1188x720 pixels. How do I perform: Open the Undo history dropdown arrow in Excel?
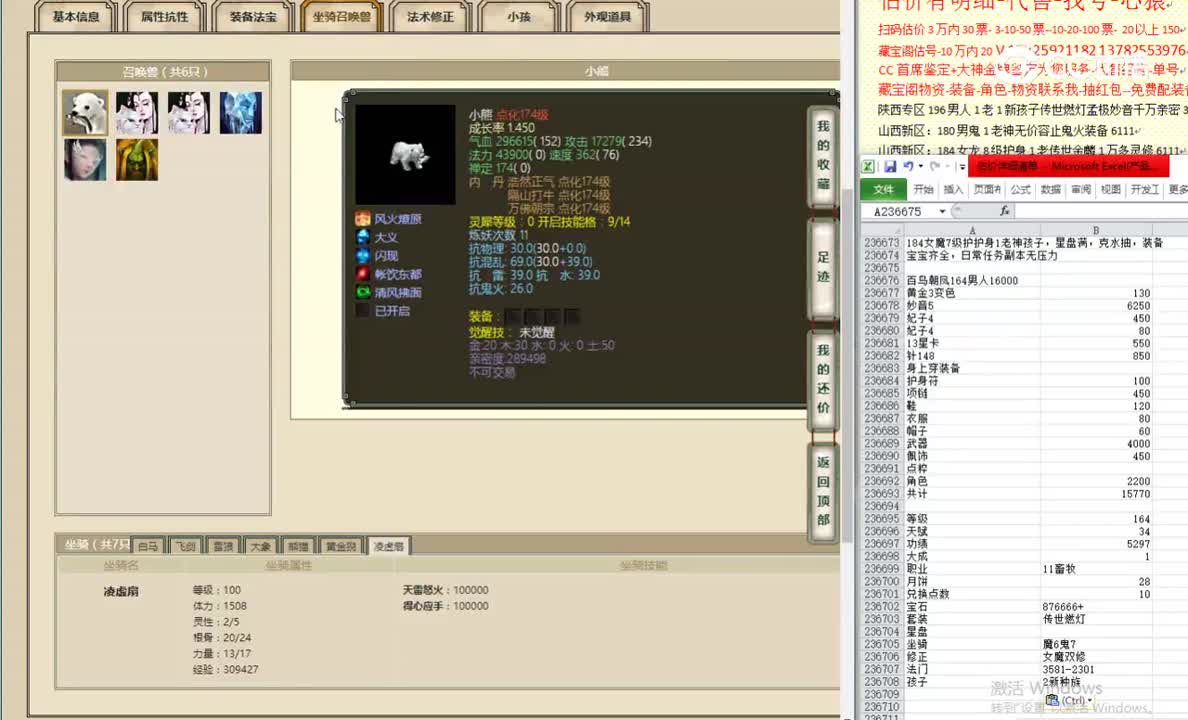pyautogui.click(x=921, y=167)
